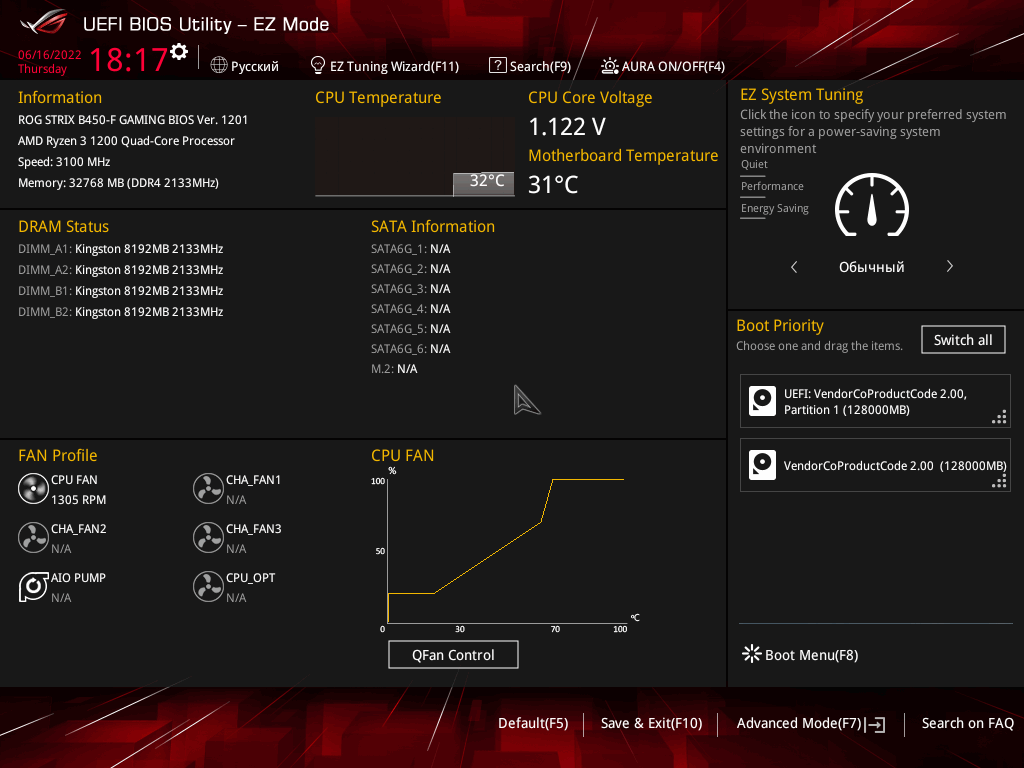Click ROG STRIX B450-F GAMING BIOS version text

coord(133,120)
